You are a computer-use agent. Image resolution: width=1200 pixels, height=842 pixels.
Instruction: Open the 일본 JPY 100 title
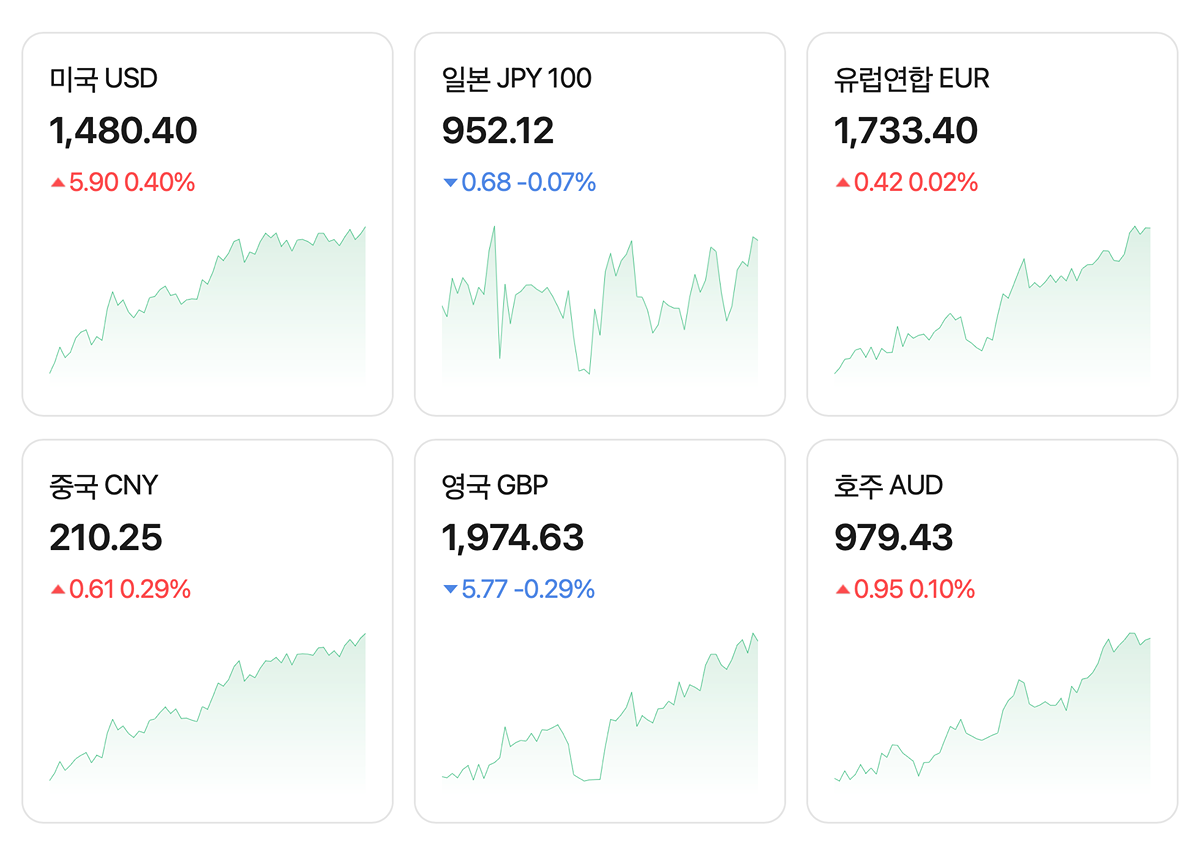click(516, 78)
